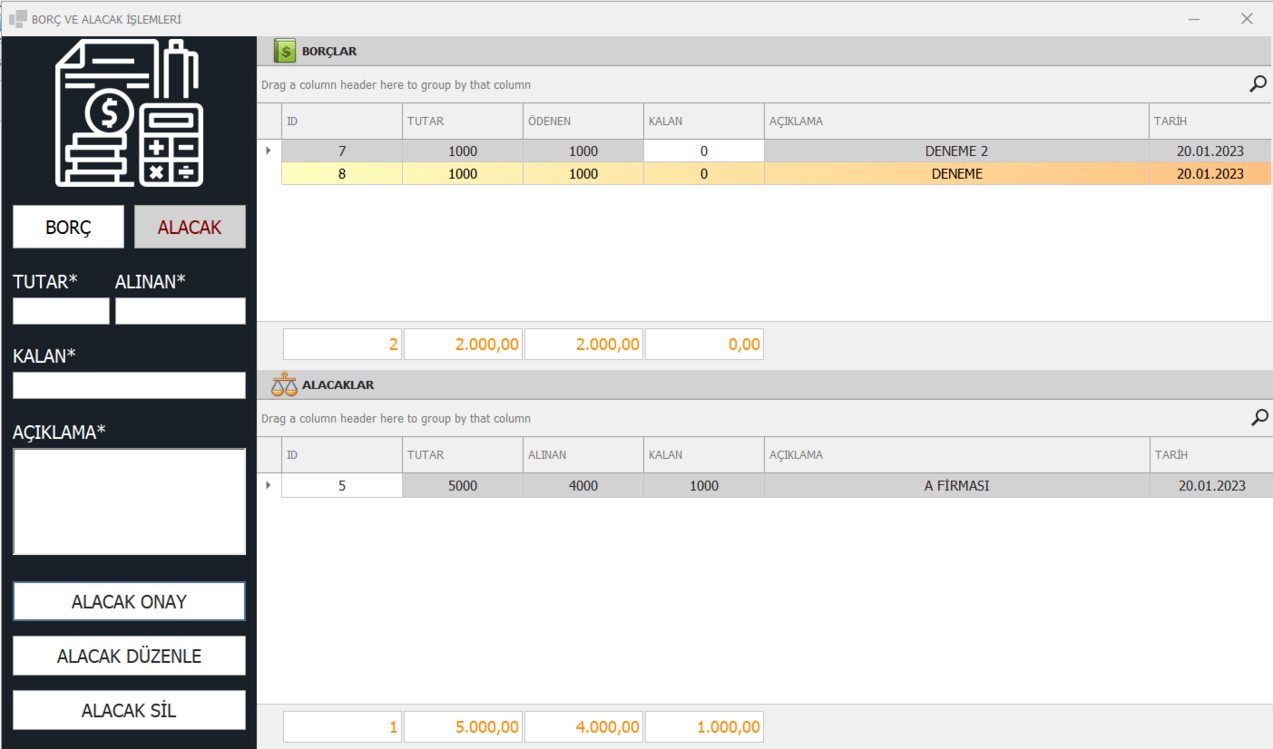Select row indicator arrow for receivable ID 5
The height and width of the screenshot is (749, 1273).
[268, 486]
